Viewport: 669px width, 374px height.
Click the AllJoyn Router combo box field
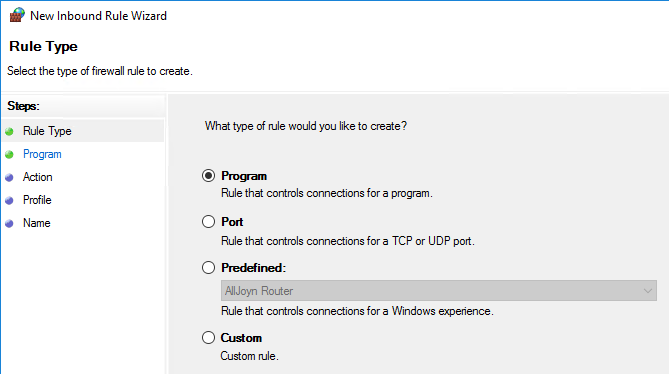point(439,291)
